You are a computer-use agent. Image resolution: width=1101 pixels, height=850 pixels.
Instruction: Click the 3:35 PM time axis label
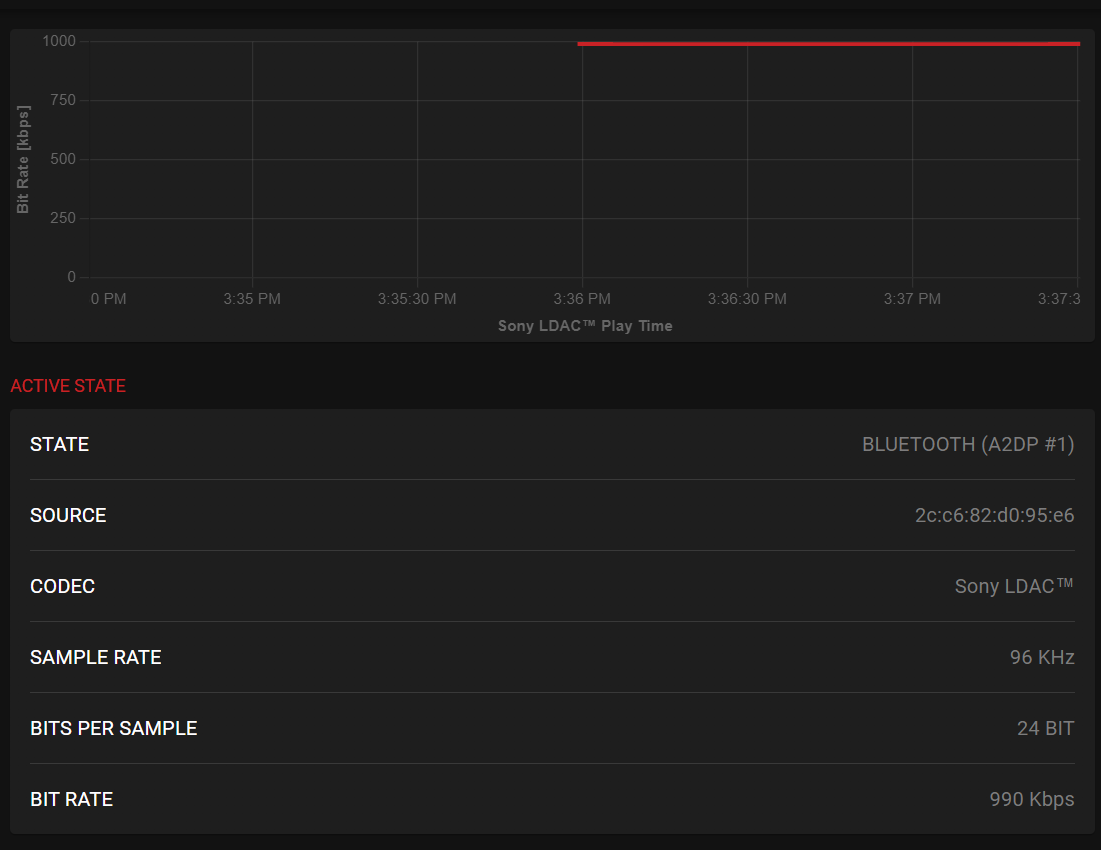(x=252, y=299)
